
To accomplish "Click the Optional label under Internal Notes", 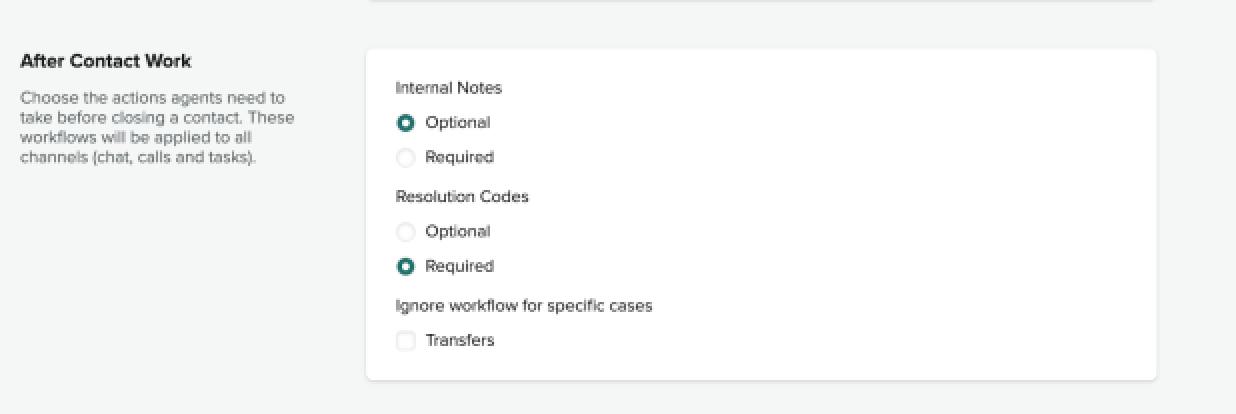I will coord(457,123).
